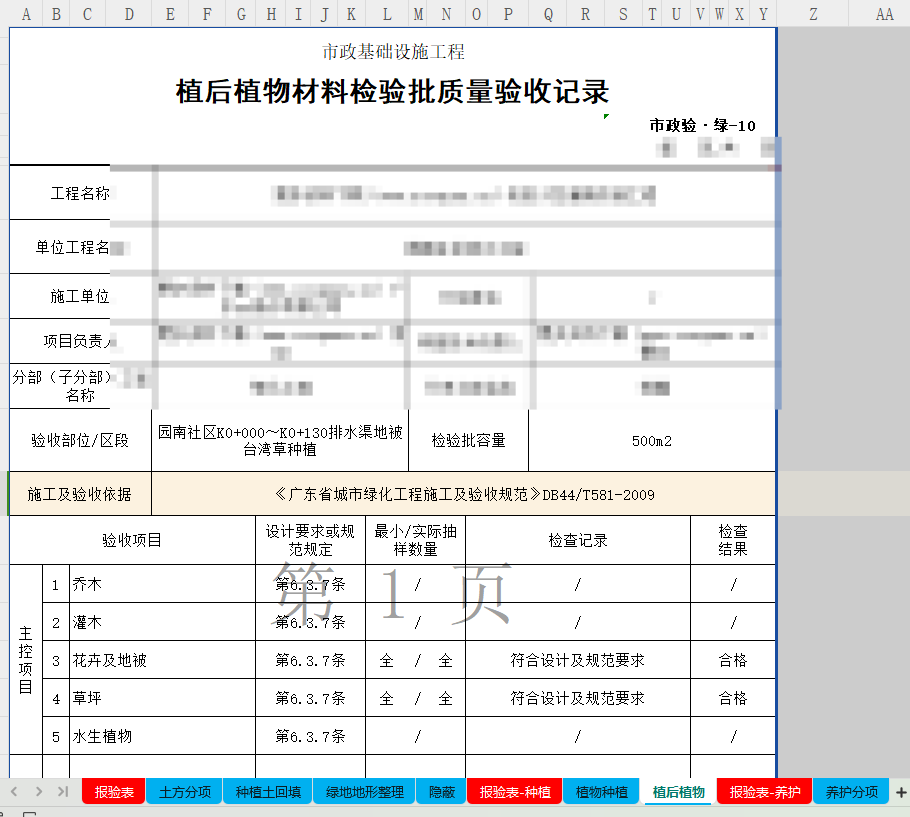Go to the 报验表-种植 sheet tab

[x=514, y=792]
